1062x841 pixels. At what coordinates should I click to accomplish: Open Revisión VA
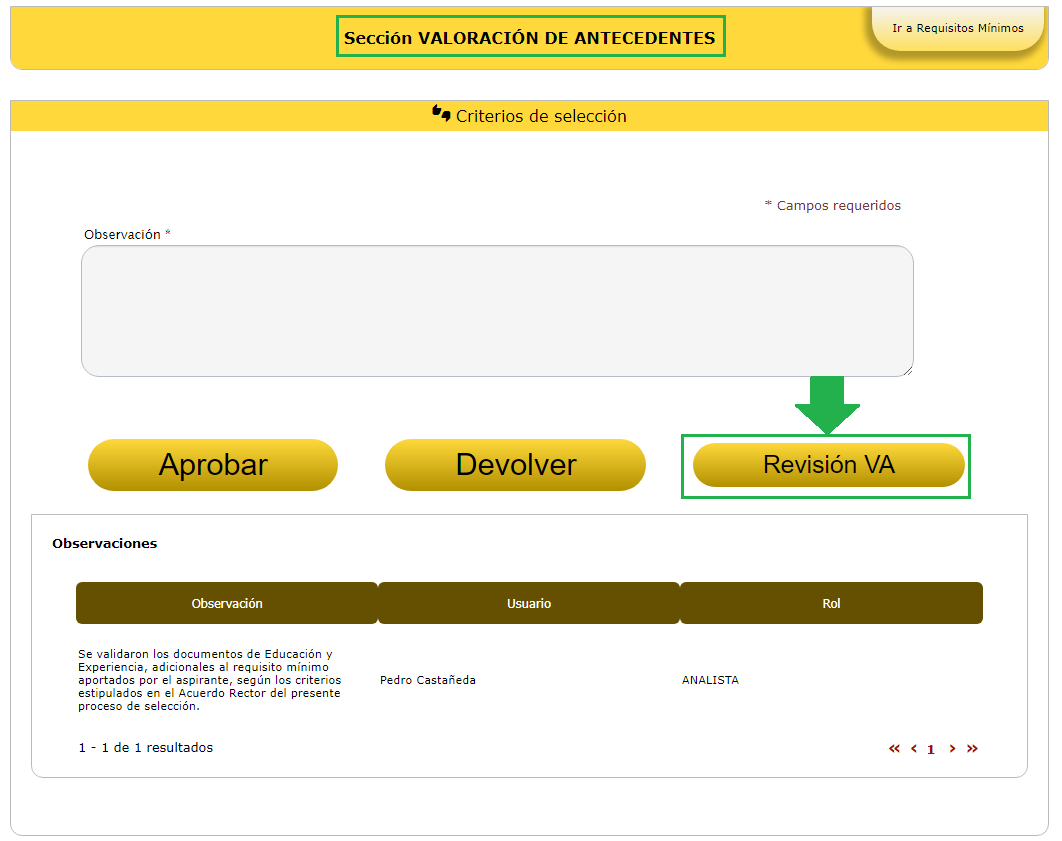(828, 465)
